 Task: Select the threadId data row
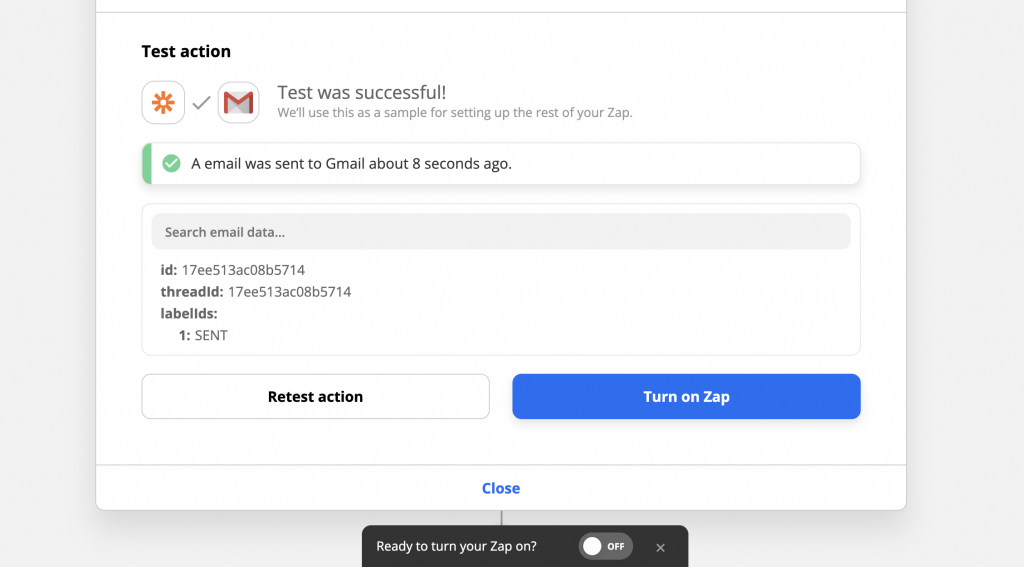256,292
